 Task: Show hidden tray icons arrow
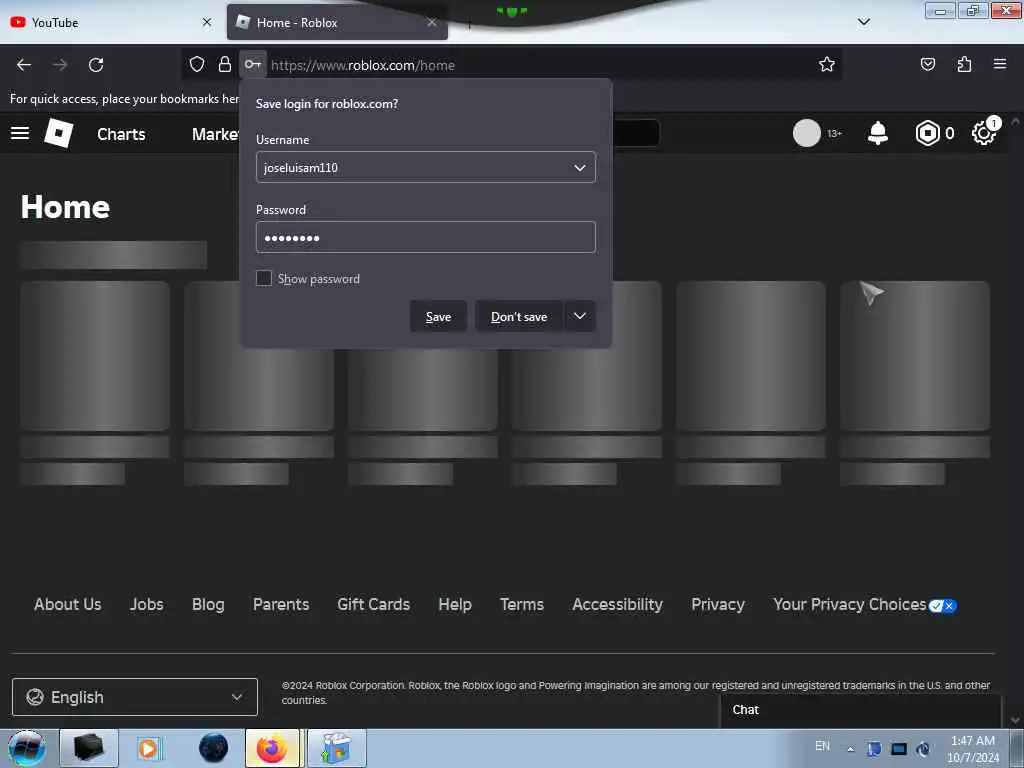click(850, 749)
